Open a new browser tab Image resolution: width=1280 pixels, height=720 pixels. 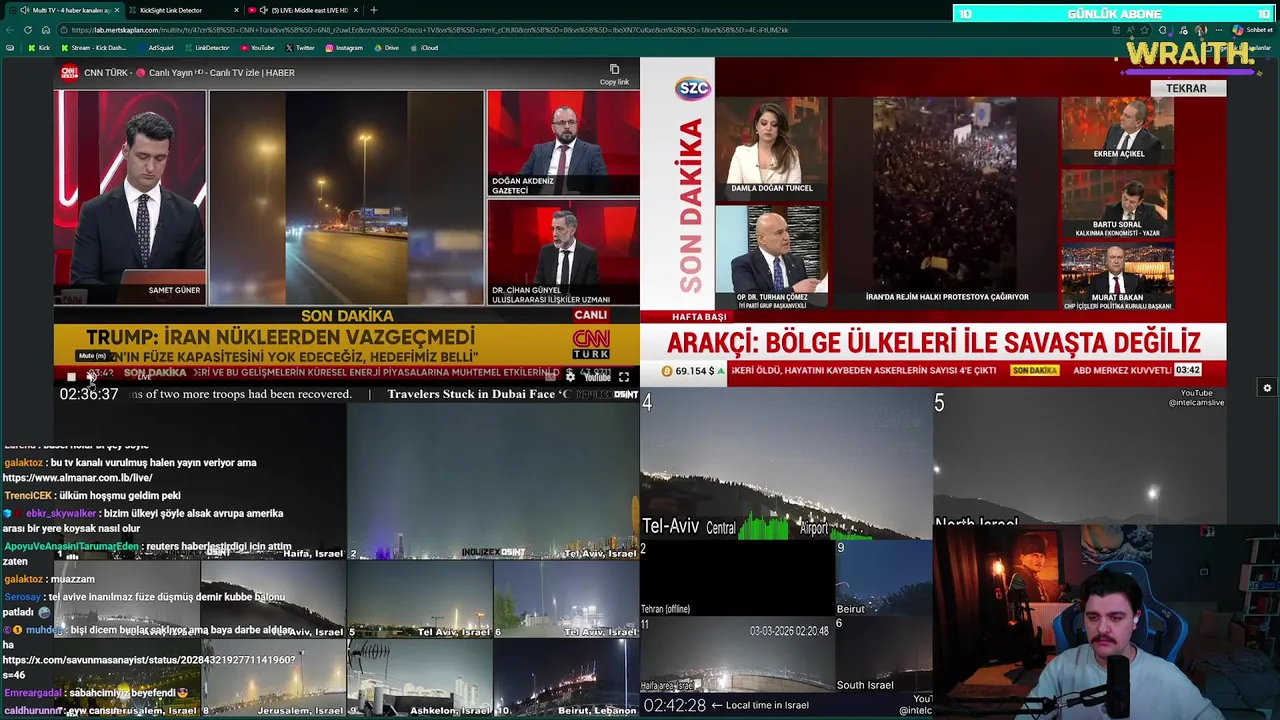pos(374,10)
